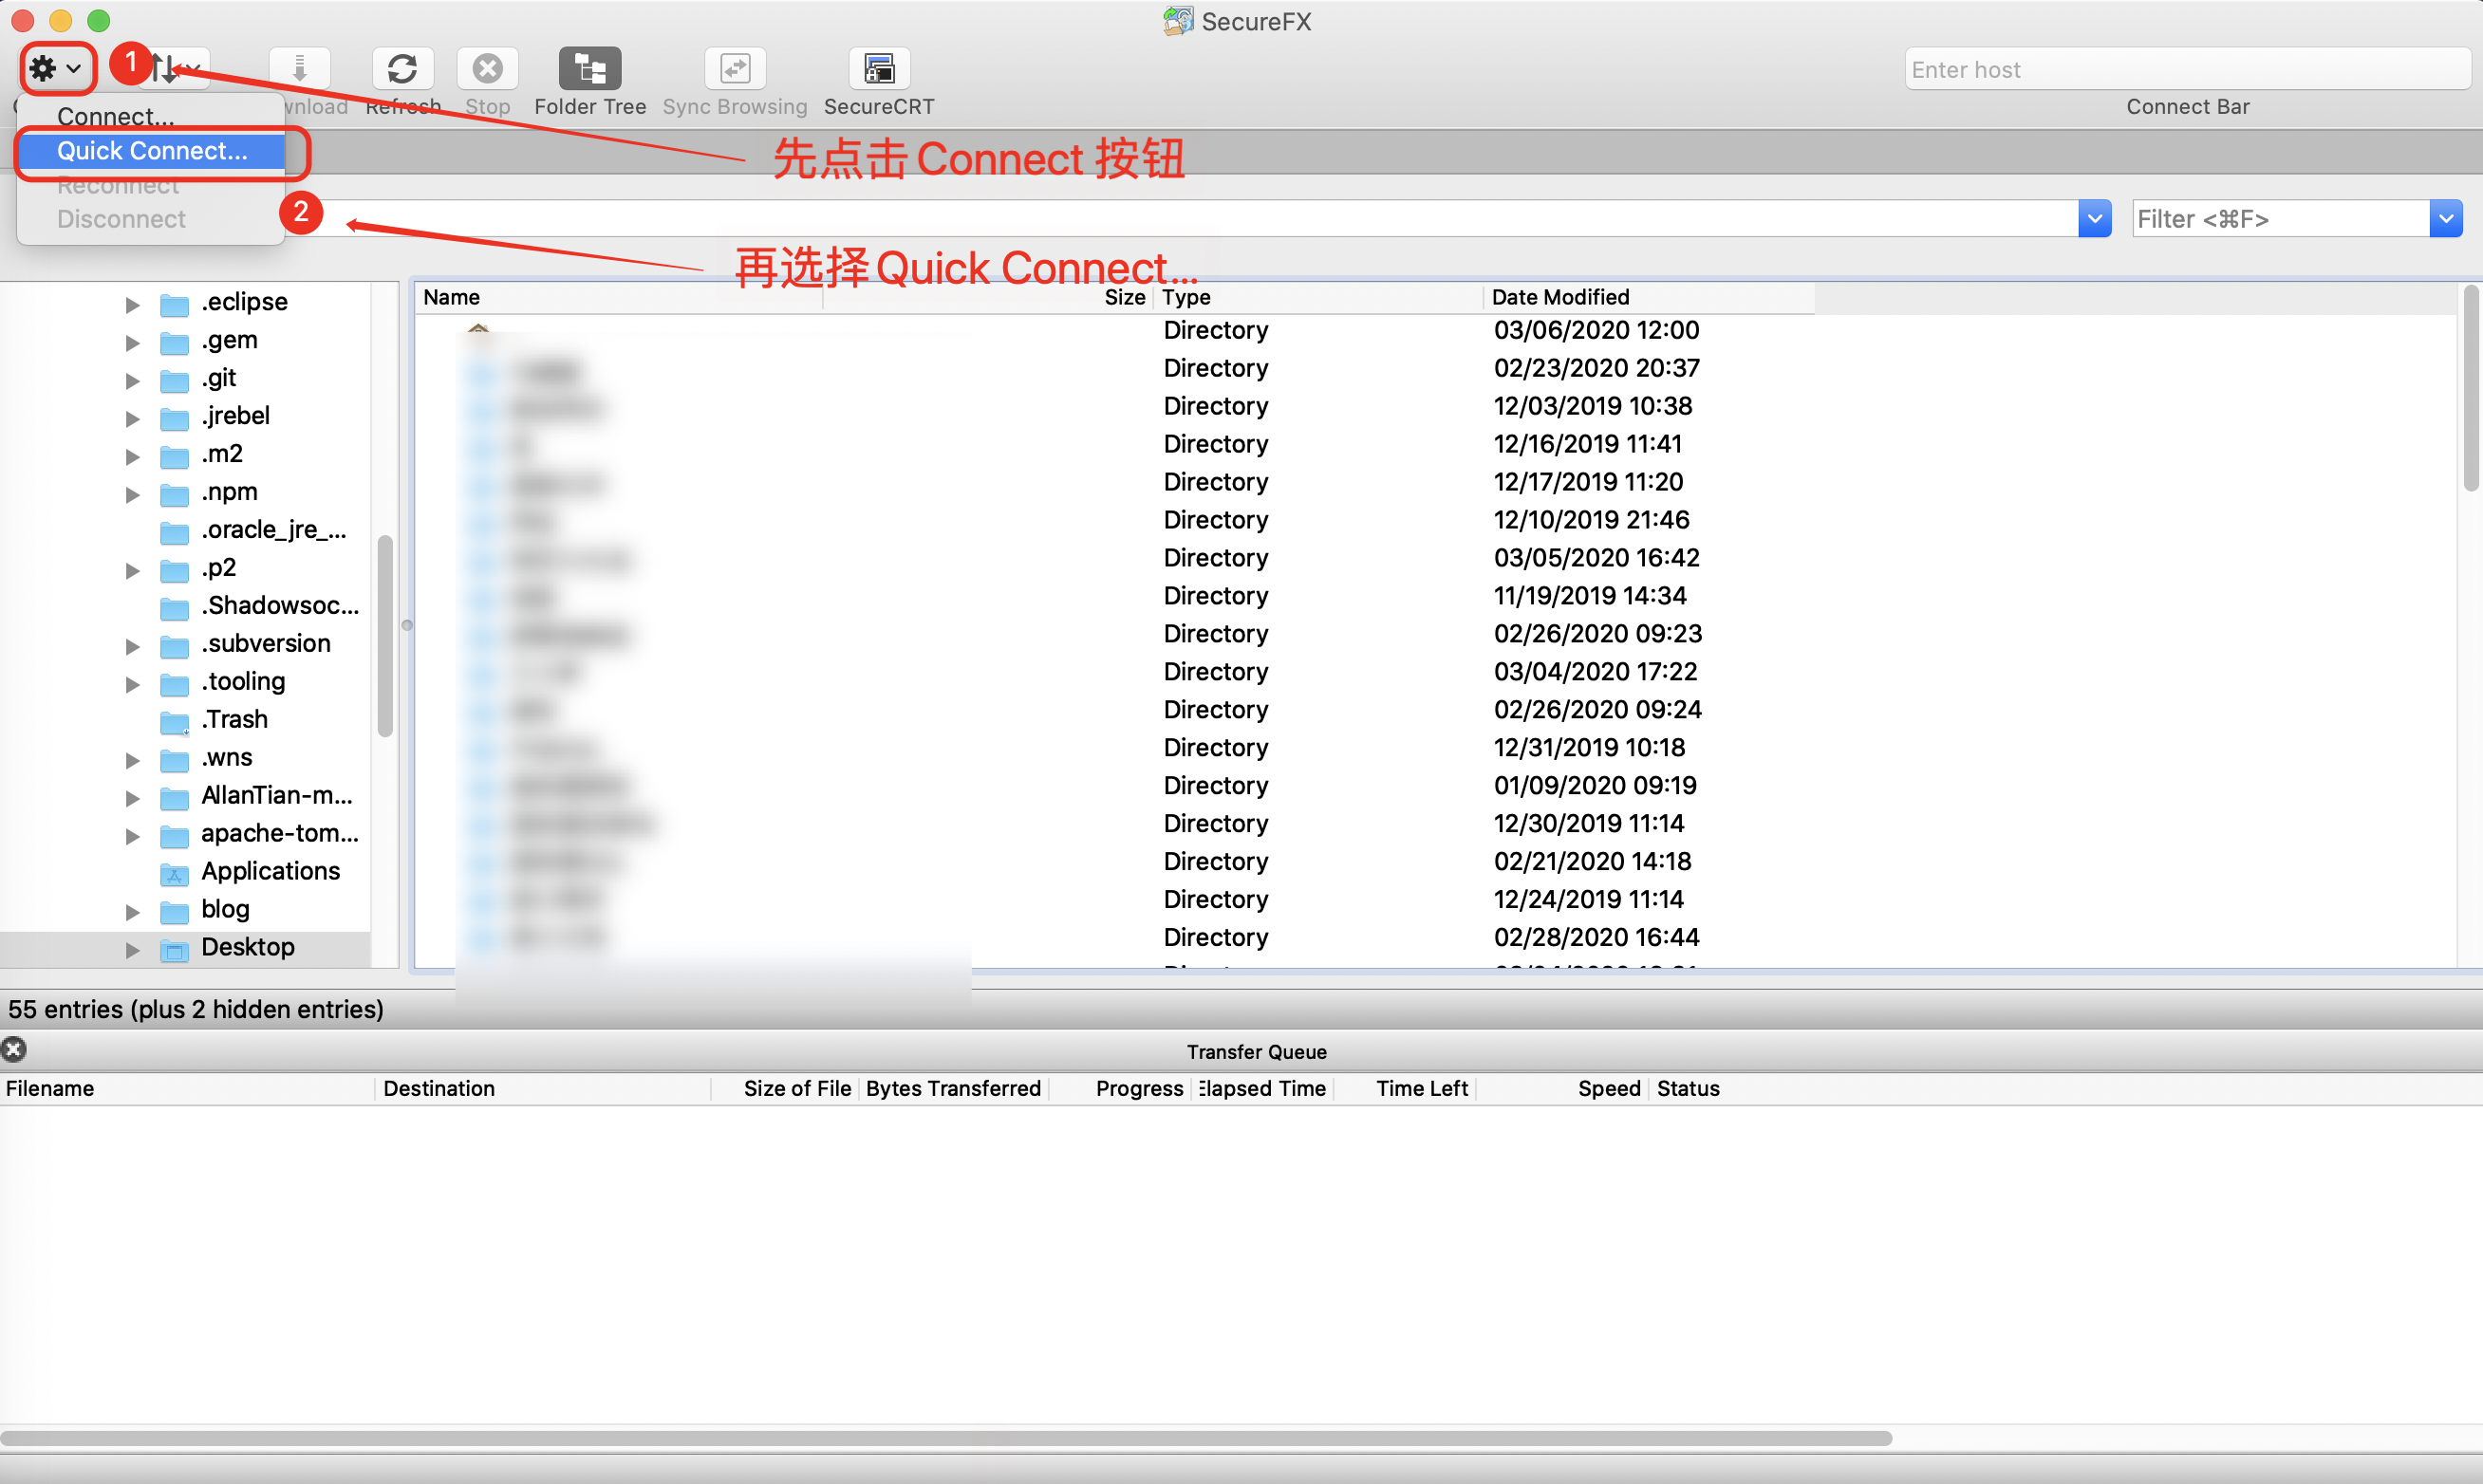Expand the blog folder in sidebar
This screenshot has width=2483, height=1484.
(x=133, y=908)
